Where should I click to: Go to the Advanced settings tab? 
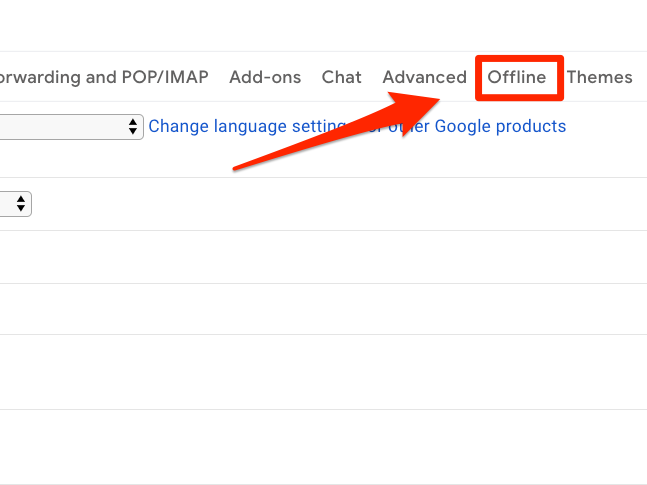[424, 77]
